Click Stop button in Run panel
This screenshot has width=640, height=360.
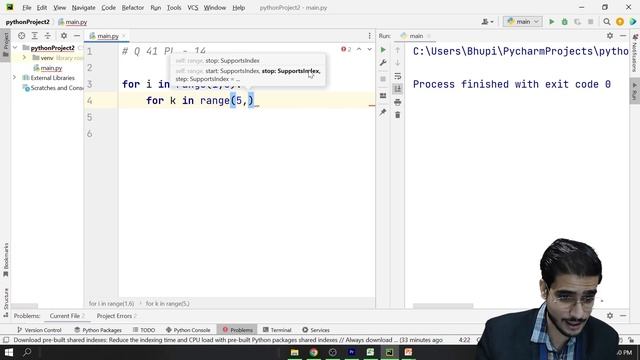[383, 79]
